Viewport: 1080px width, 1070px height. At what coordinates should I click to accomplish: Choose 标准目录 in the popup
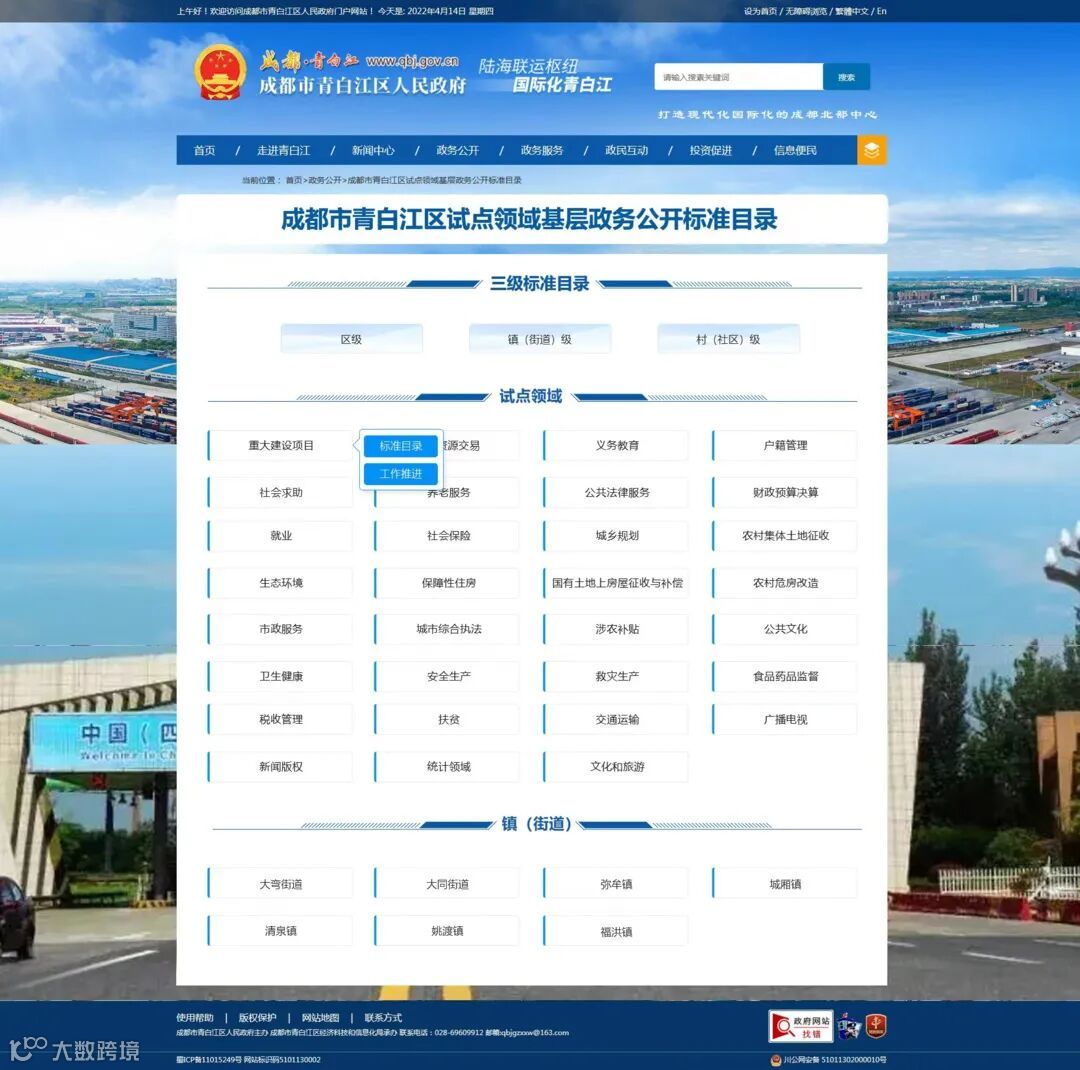coord(401,446)
